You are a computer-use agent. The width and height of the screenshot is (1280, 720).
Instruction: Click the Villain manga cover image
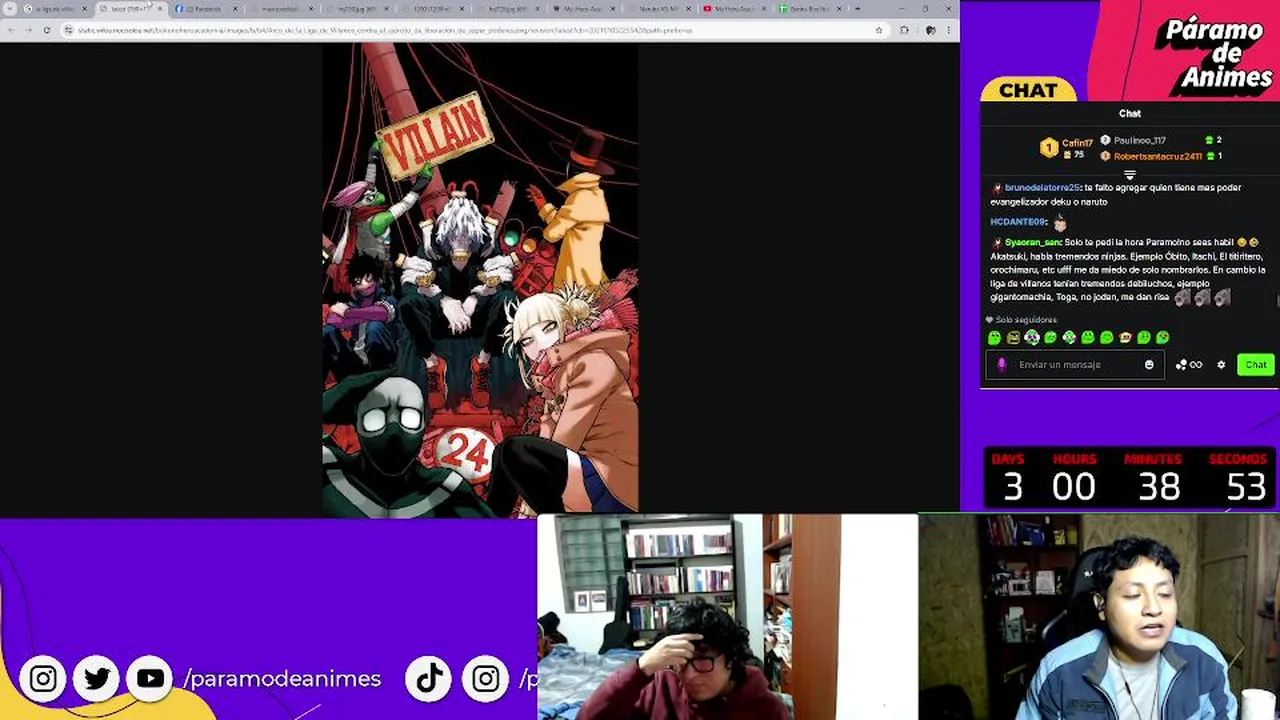[x=480, y=280]
